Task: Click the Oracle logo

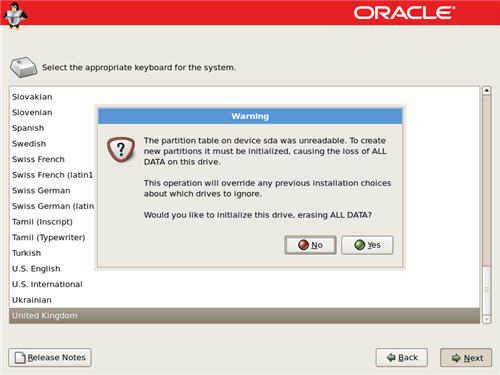Action: coord(404,13)
